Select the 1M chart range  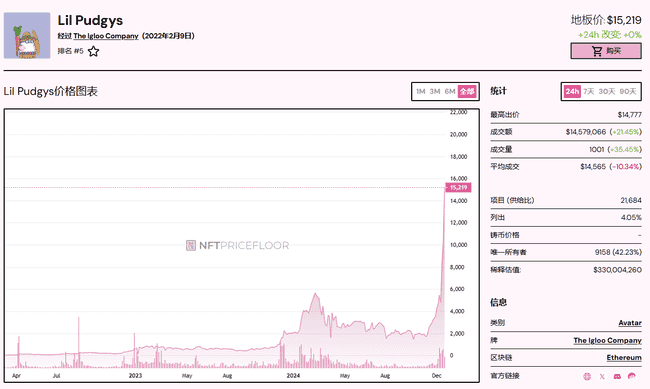point(421,91)
